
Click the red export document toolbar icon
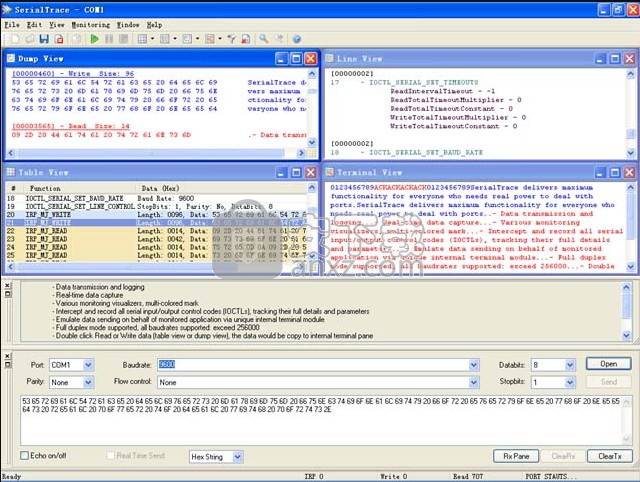59,39
